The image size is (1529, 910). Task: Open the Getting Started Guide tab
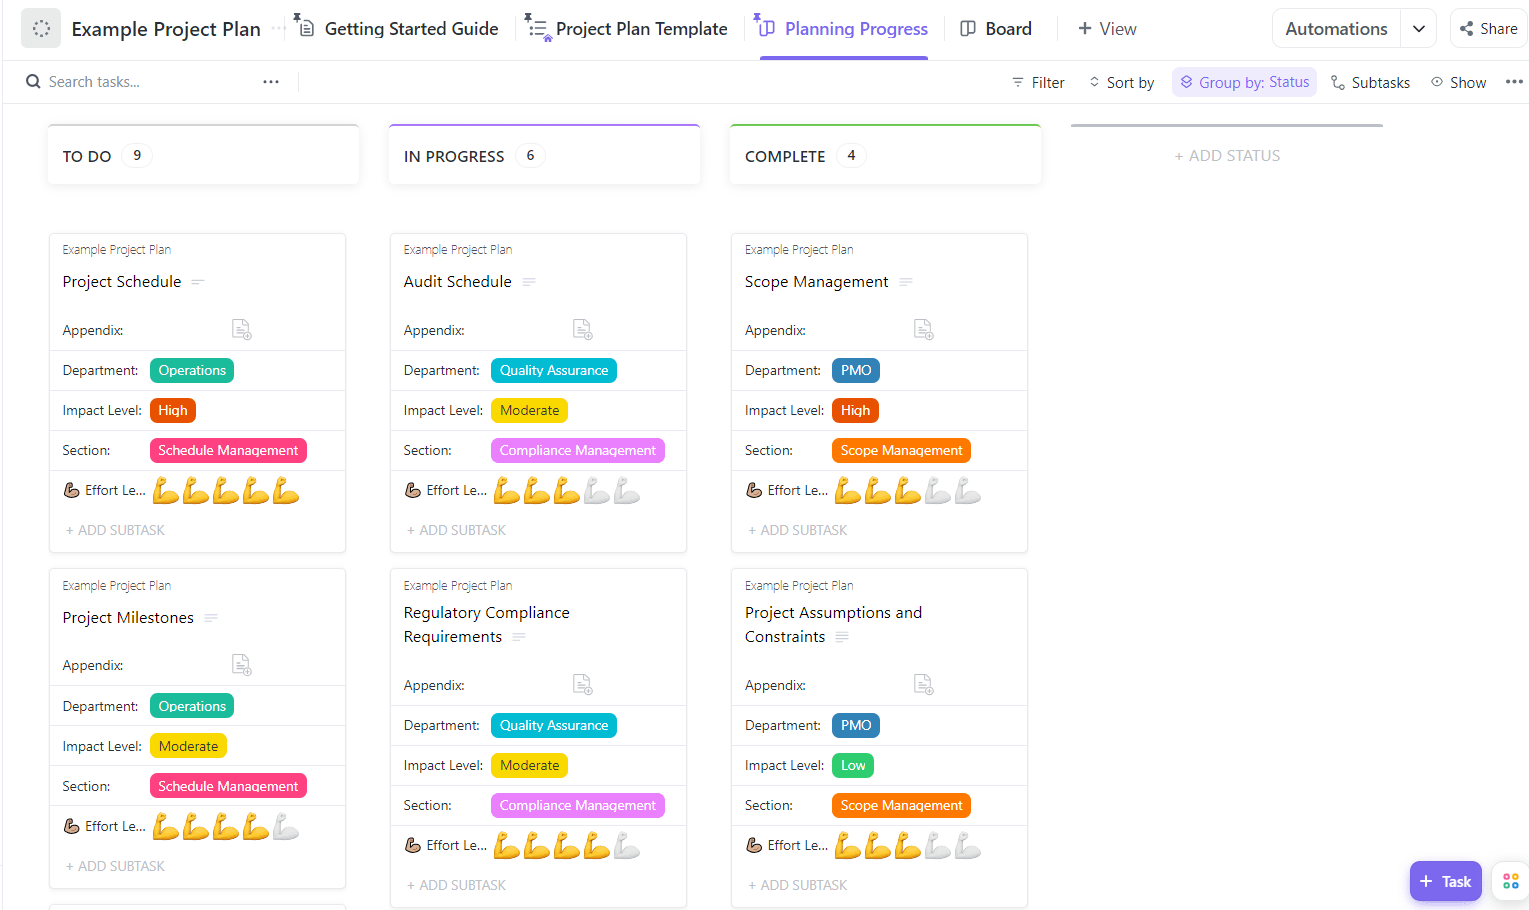click(397, 29)
